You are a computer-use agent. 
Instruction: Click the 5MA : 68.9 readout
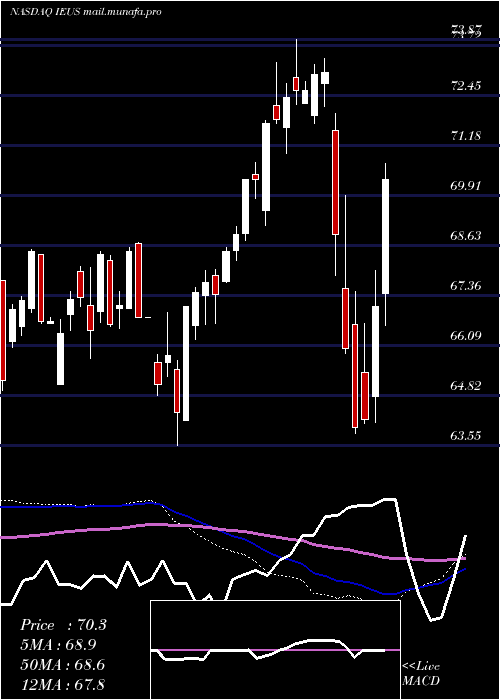pyautogui.click(x=58, y=645)
